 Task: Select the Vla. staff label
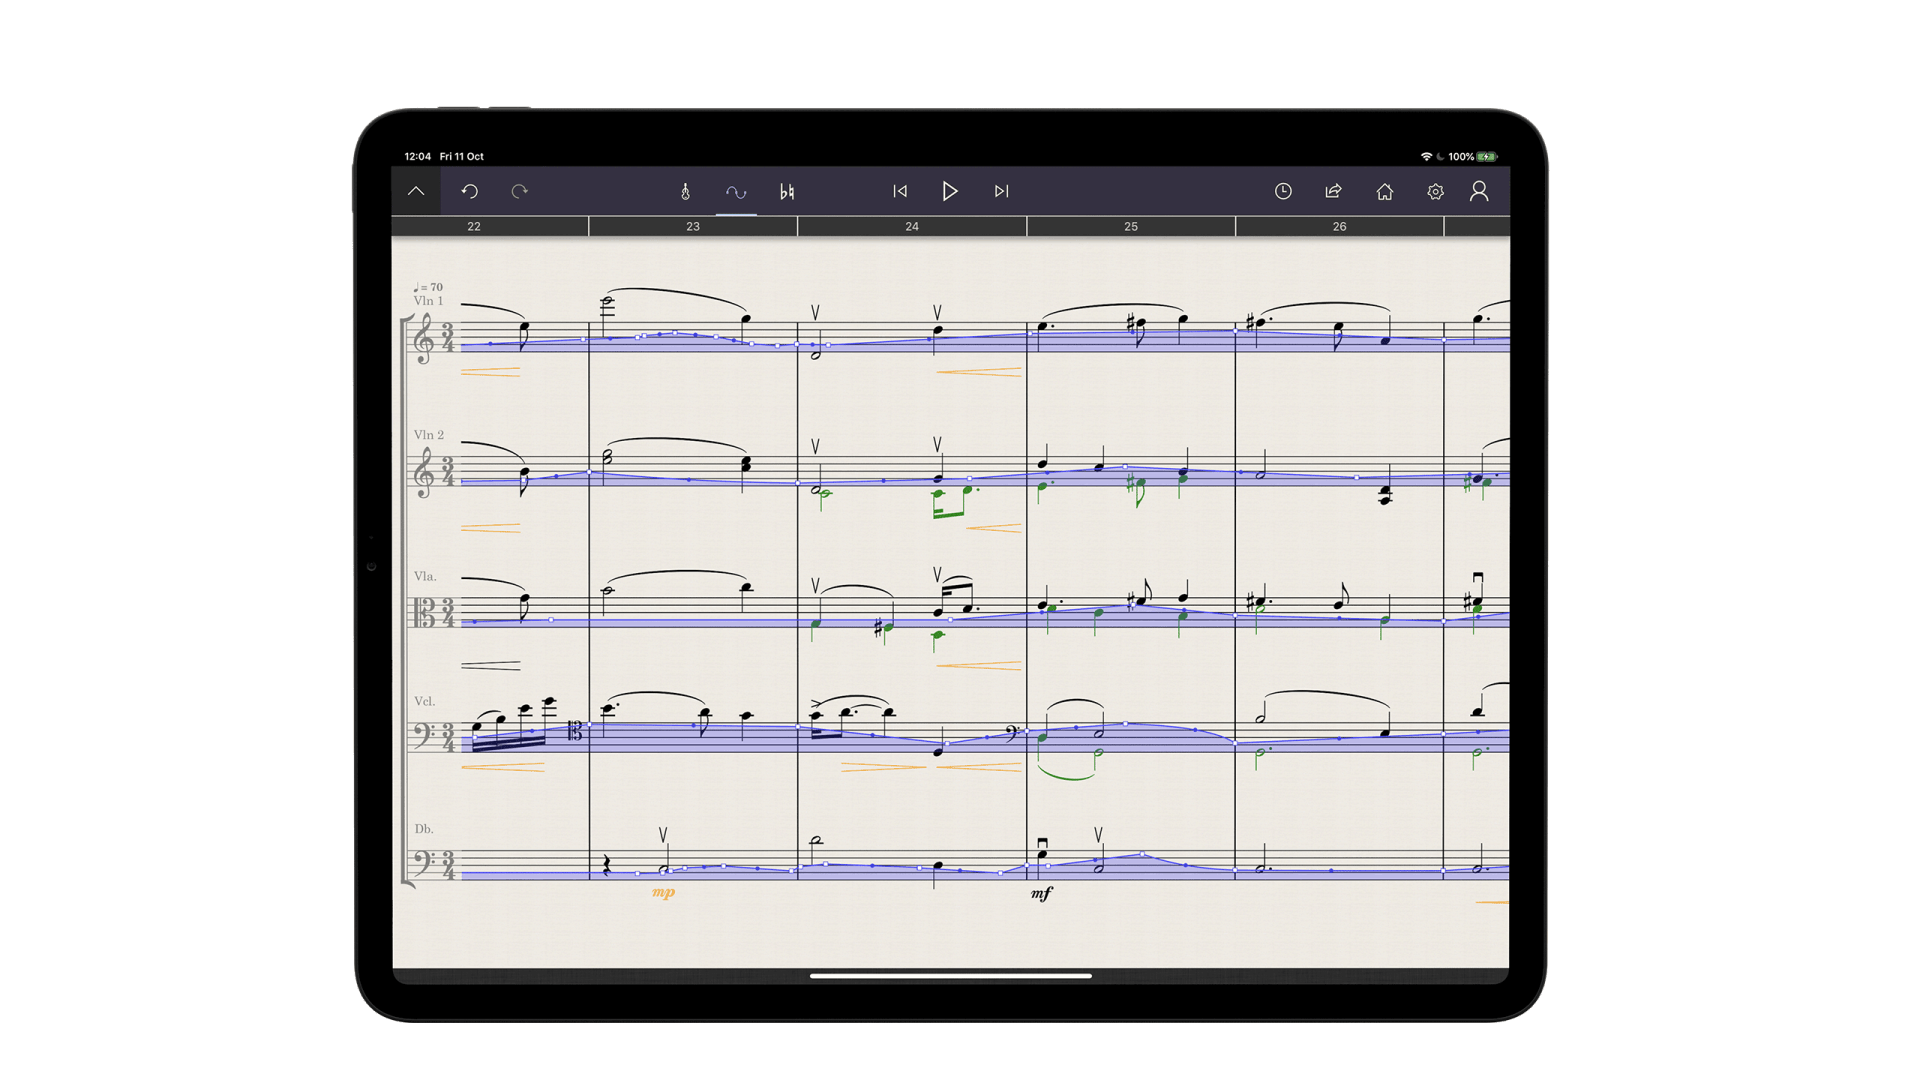click(x=425, y=576)
